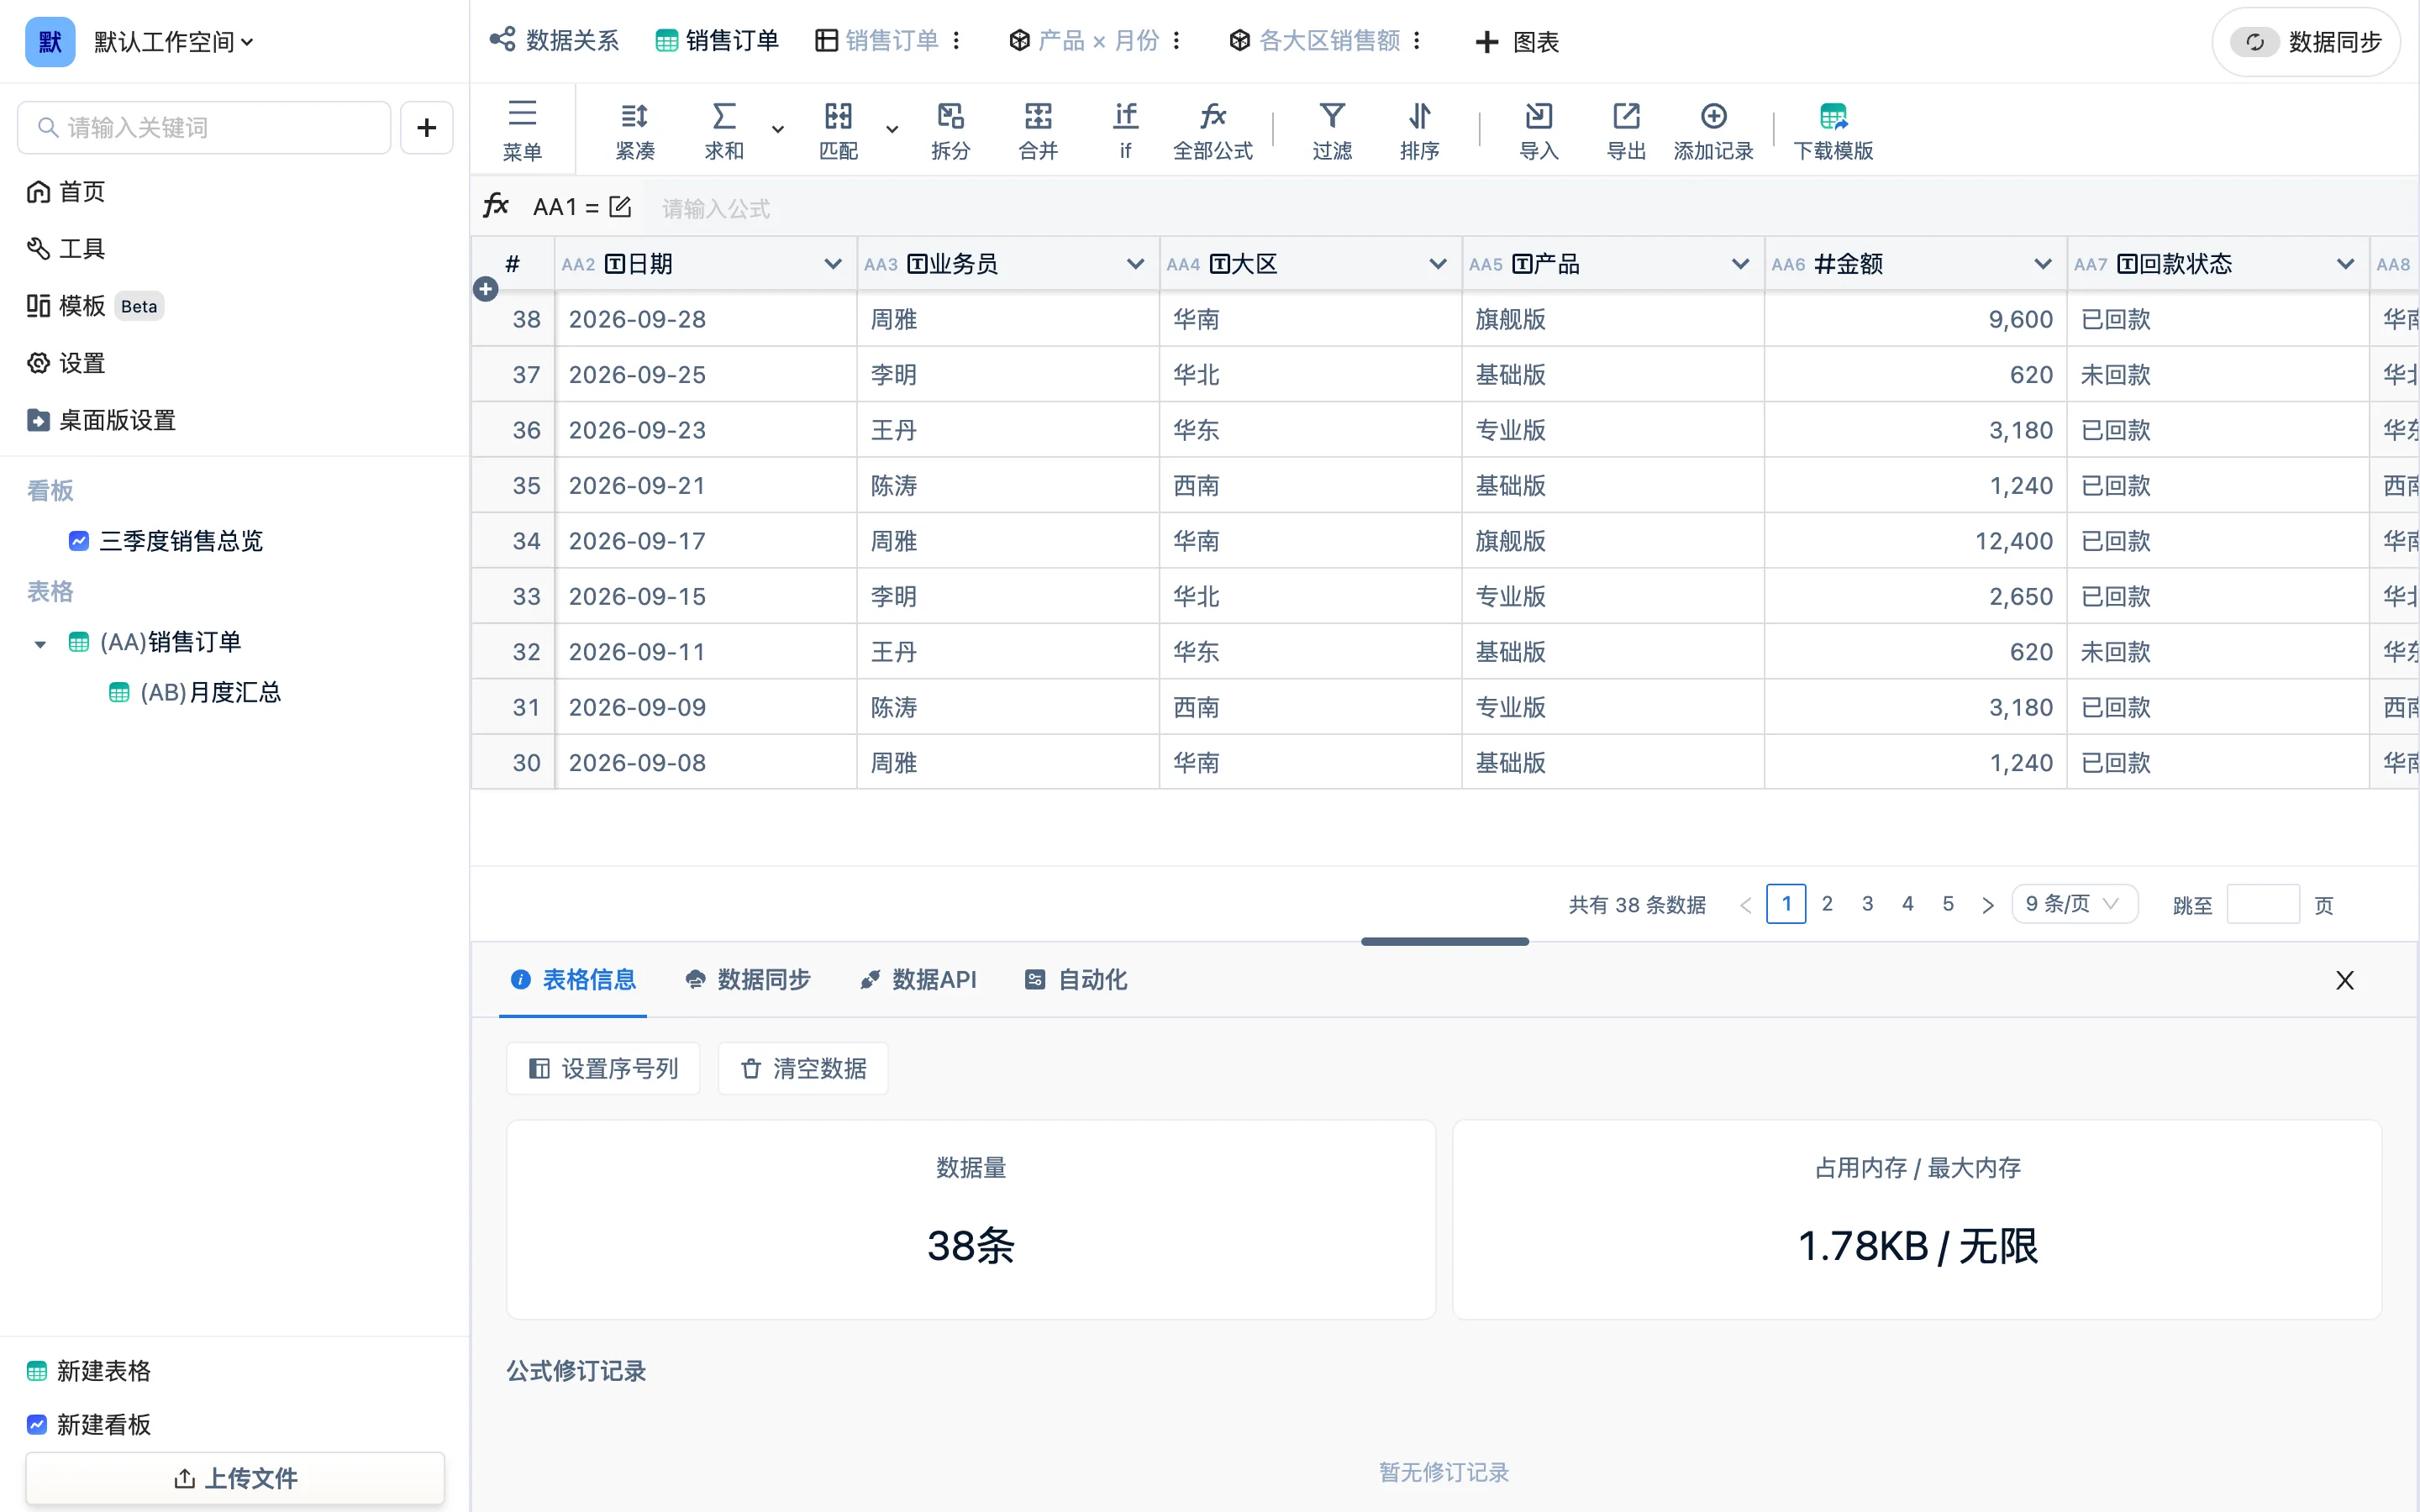Click the 设置序号列 button
The height and width of the screenshot is (1512, 2420).
tap(603, 1069)
